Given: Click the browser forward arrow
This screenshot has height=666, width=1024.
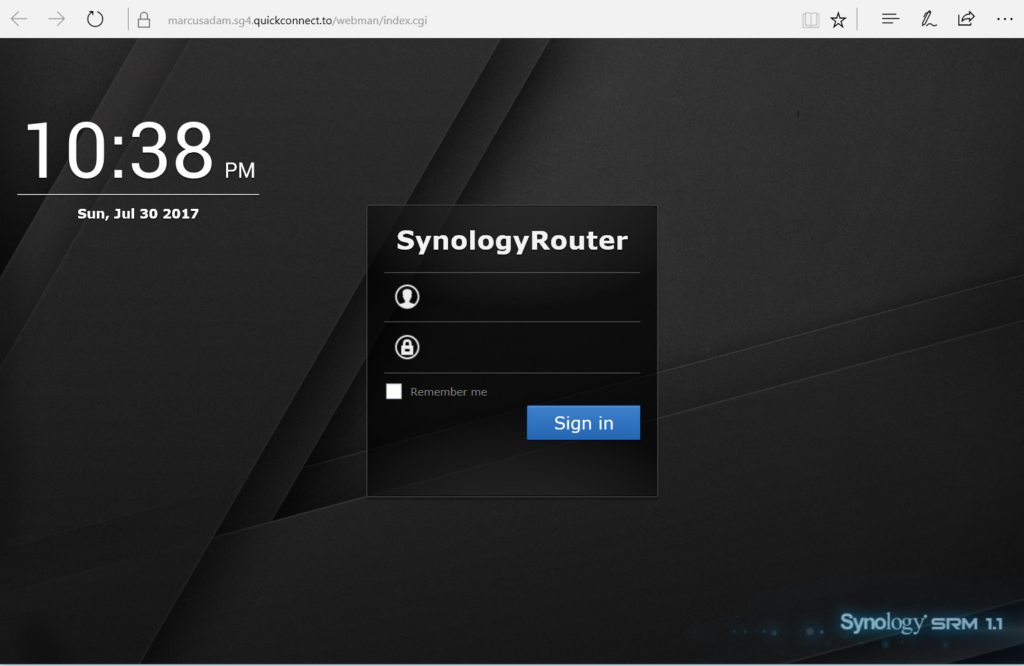Looking at the screenshot, I should (x=57, y=19).
